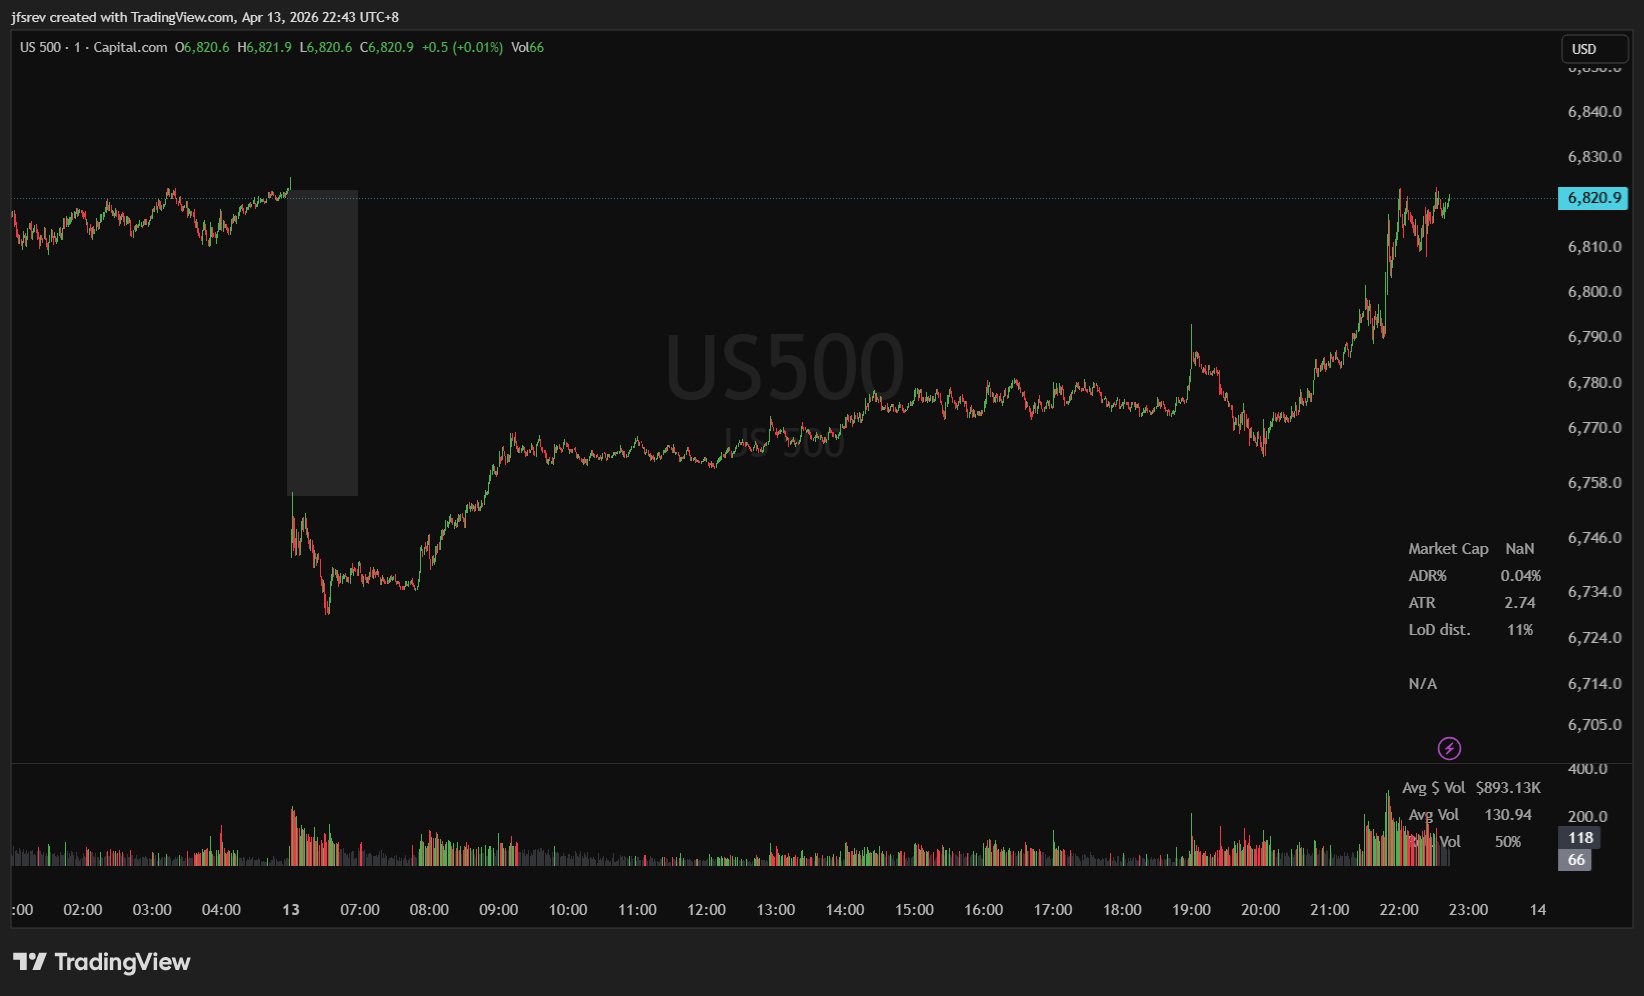Click the LoD dist. table row label
This screenshot has height=996, width=1644.
click(1439, 630)
